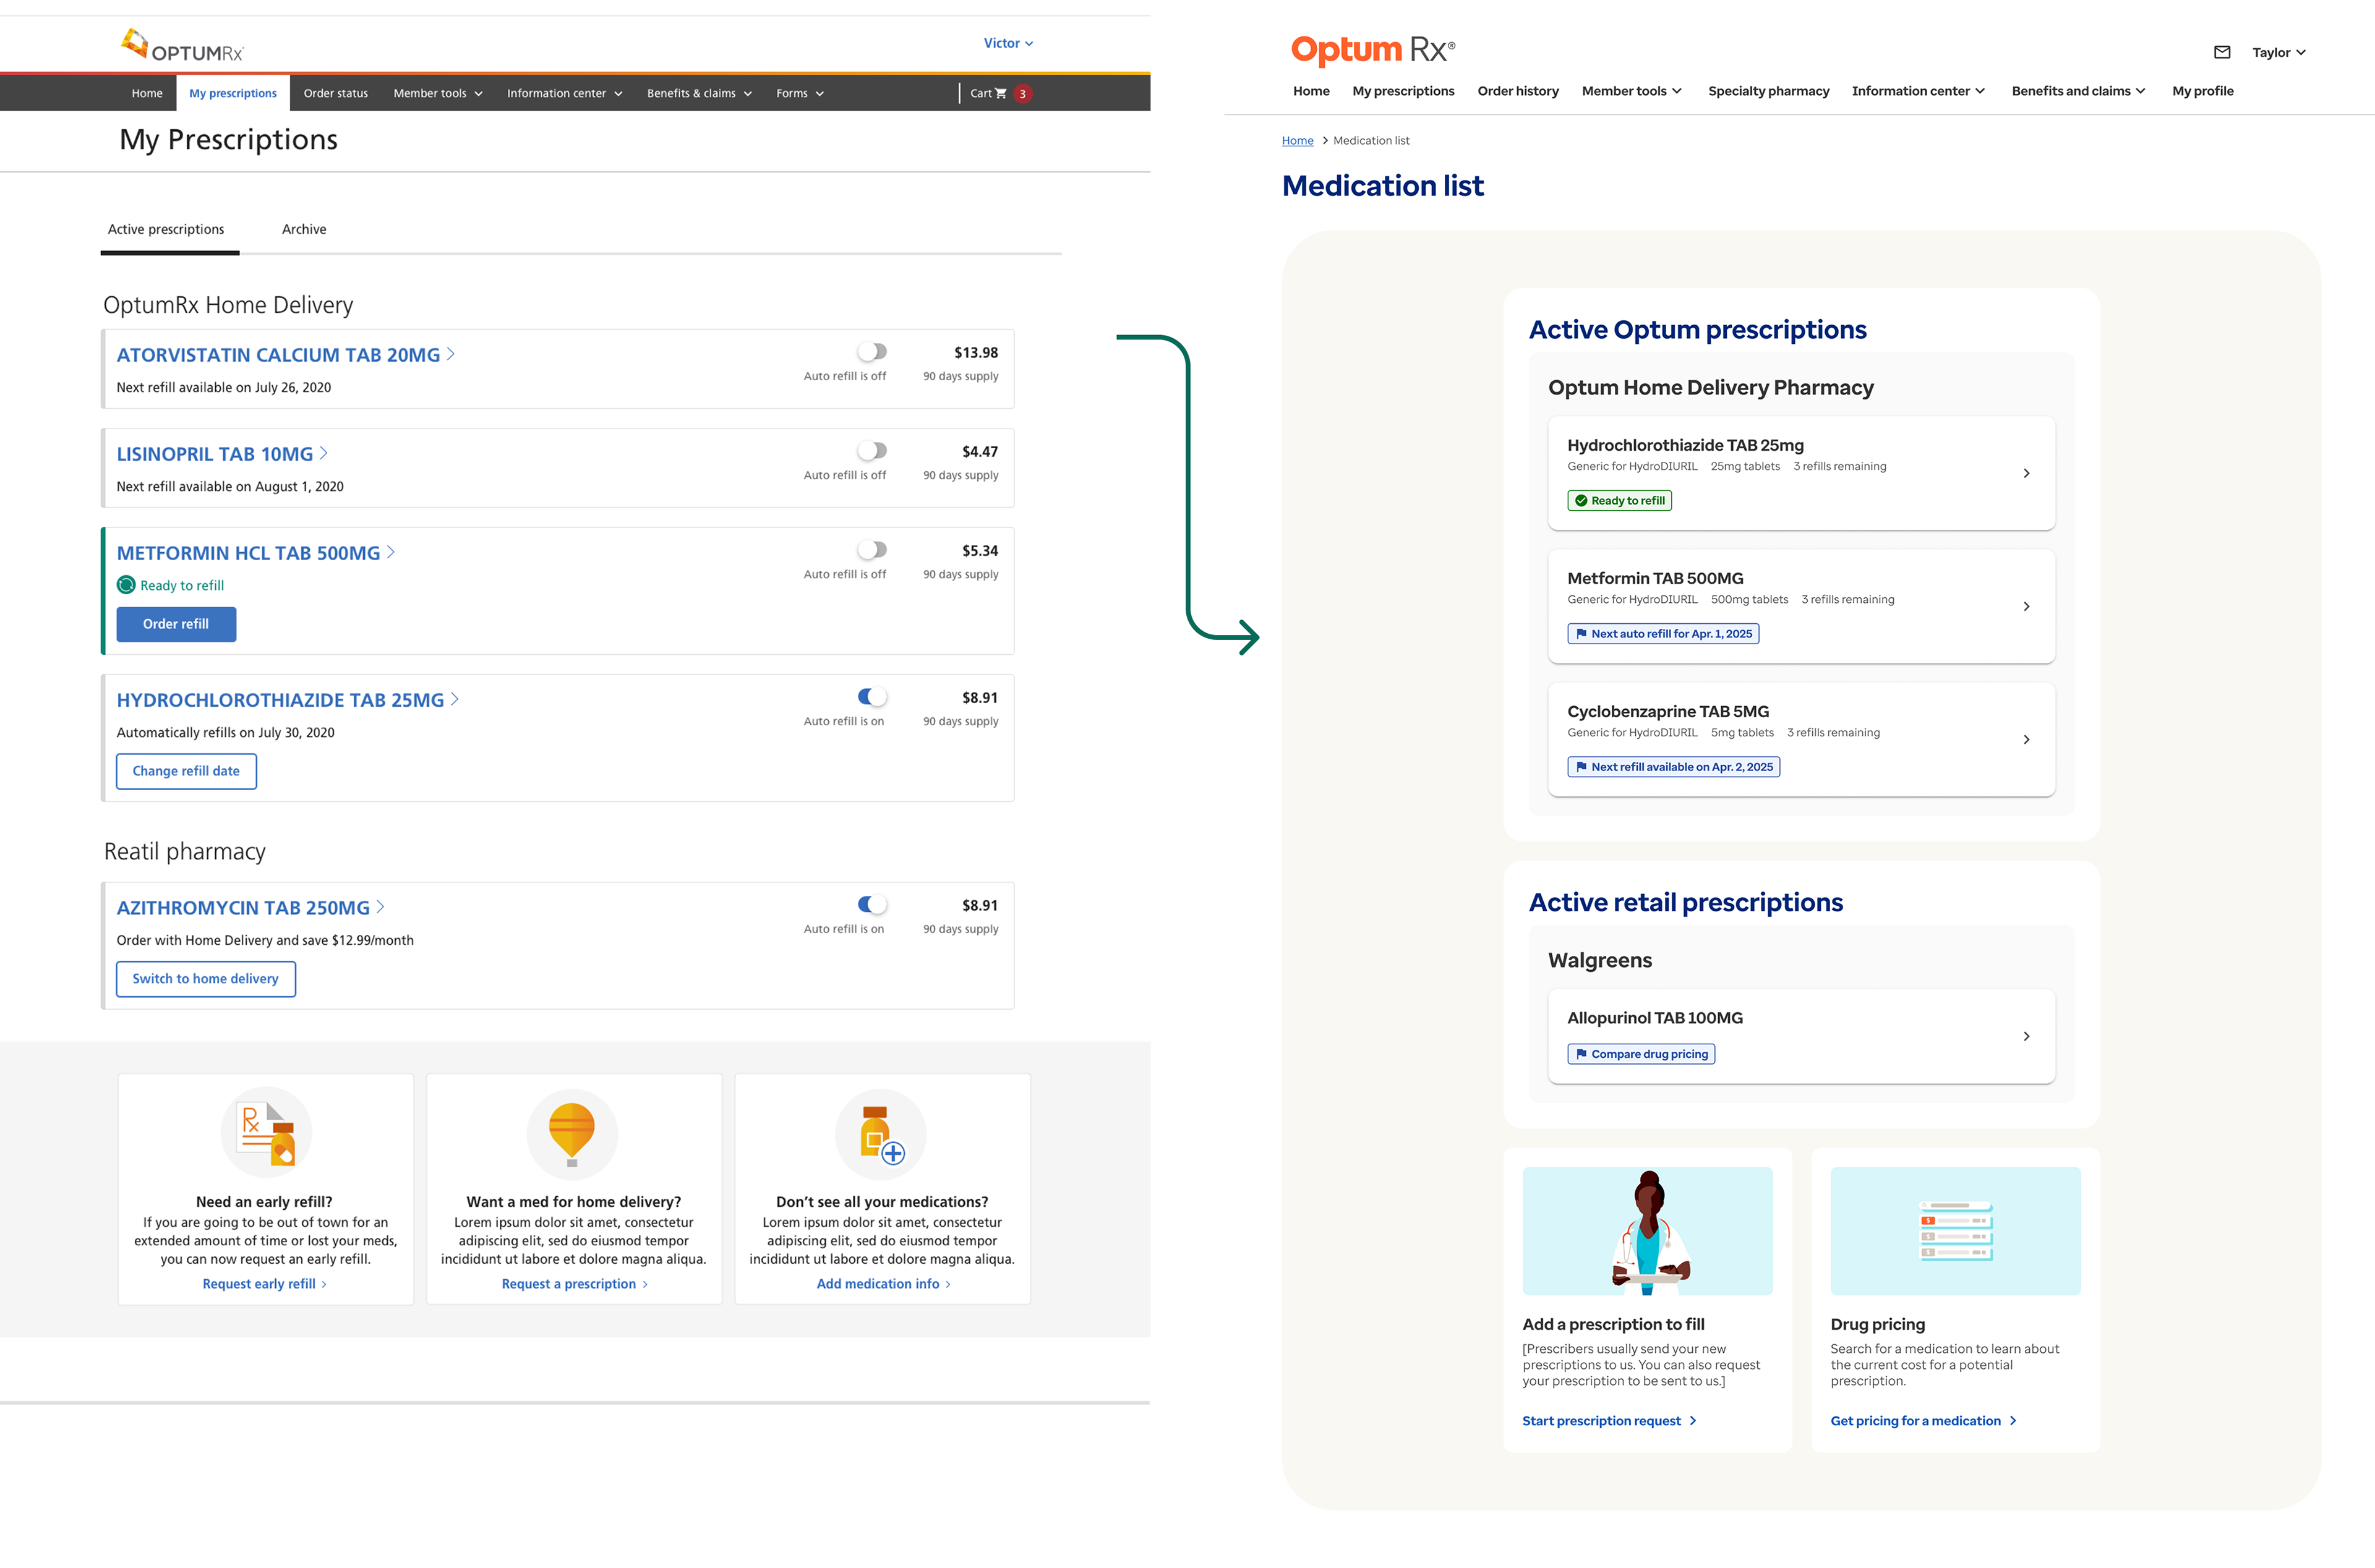Disable auto refill for Azithromycin

tap(872, 905)
